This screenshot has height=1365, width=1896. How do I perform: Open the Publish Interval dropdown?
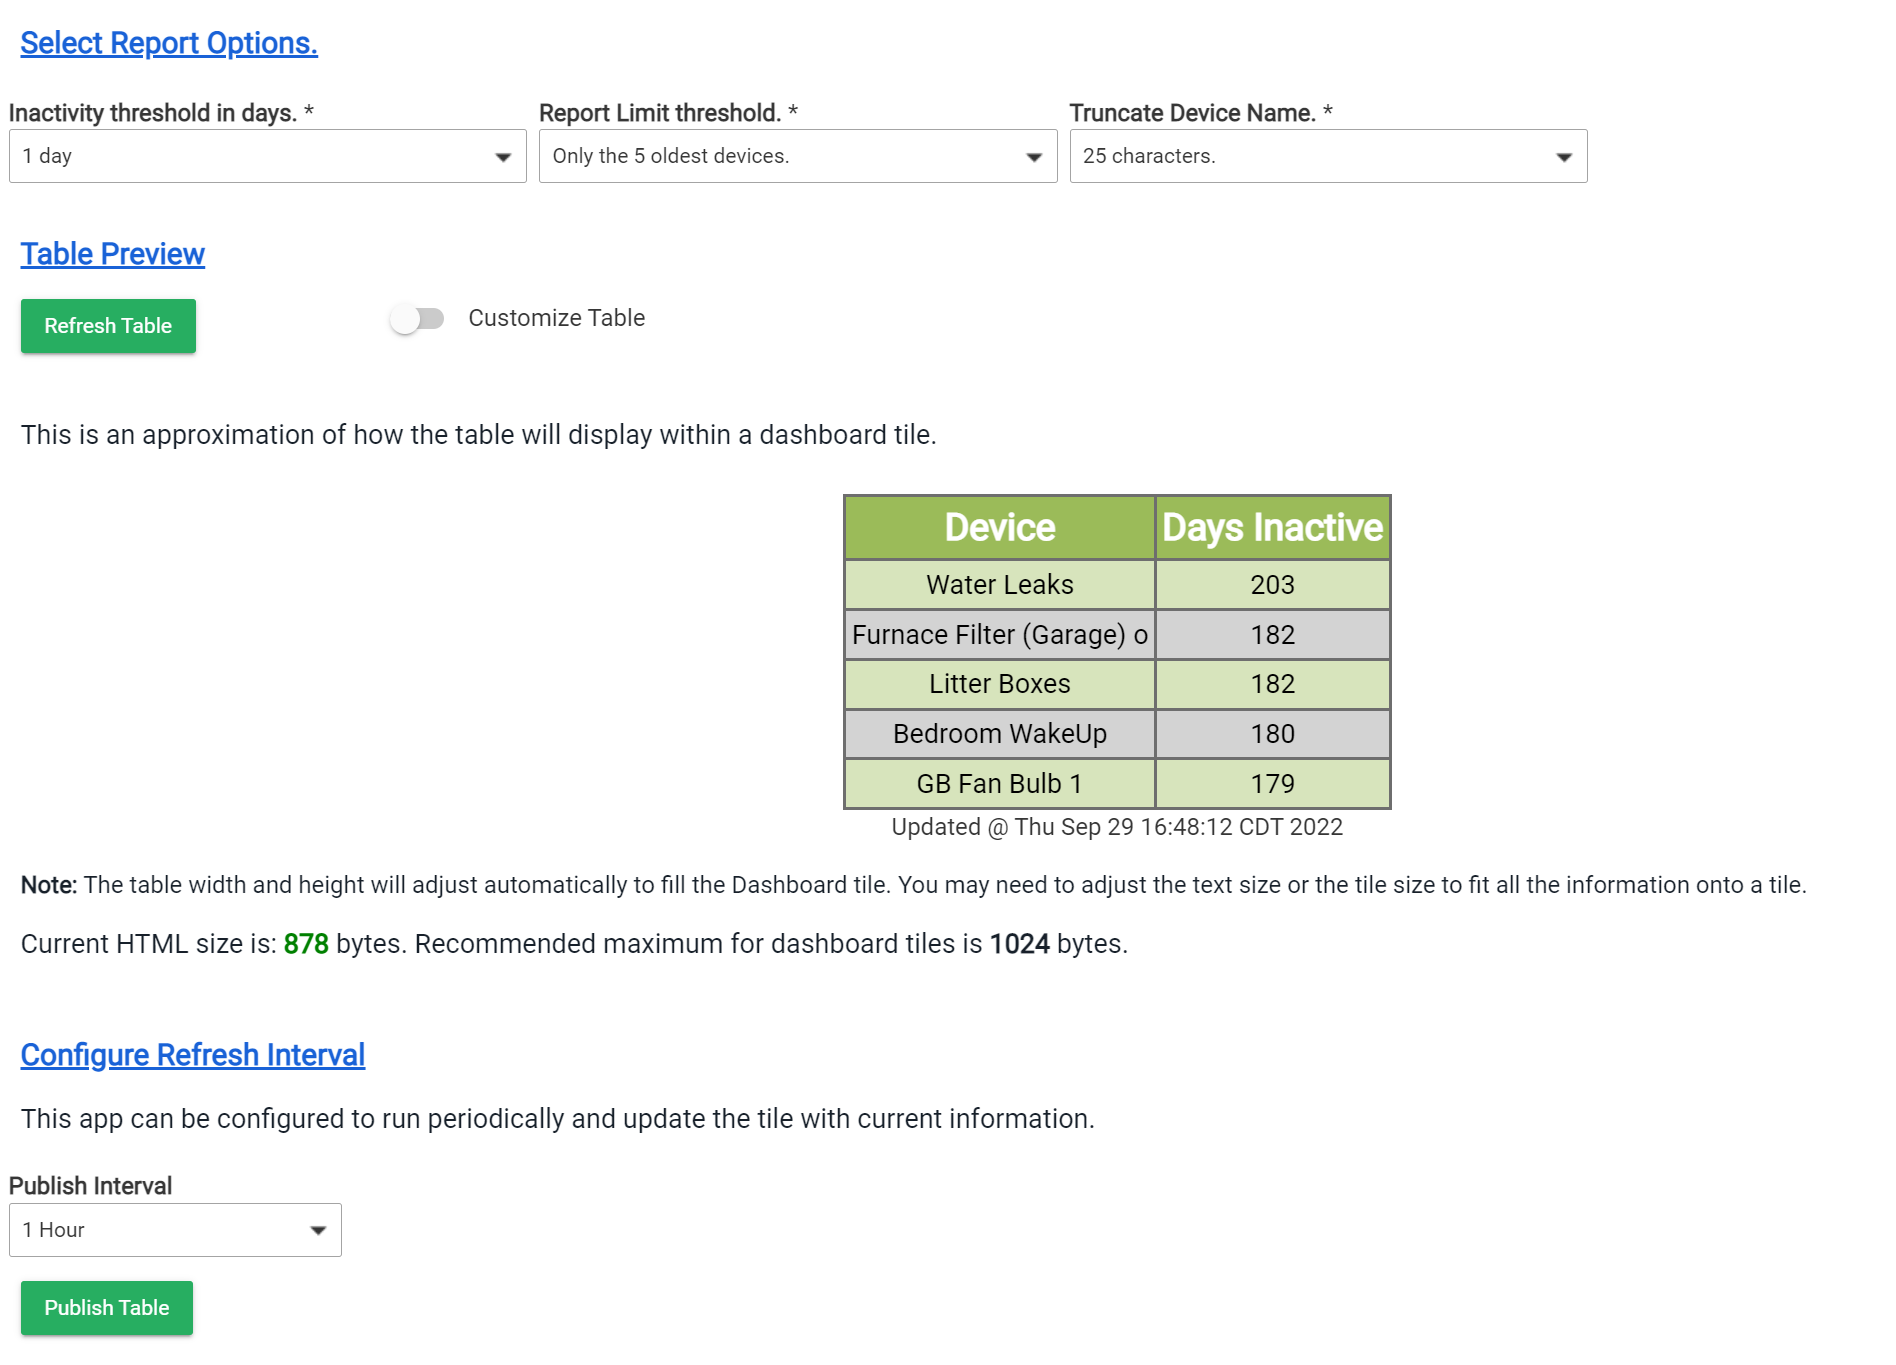pyautogui.click(x=175, y=1230)
